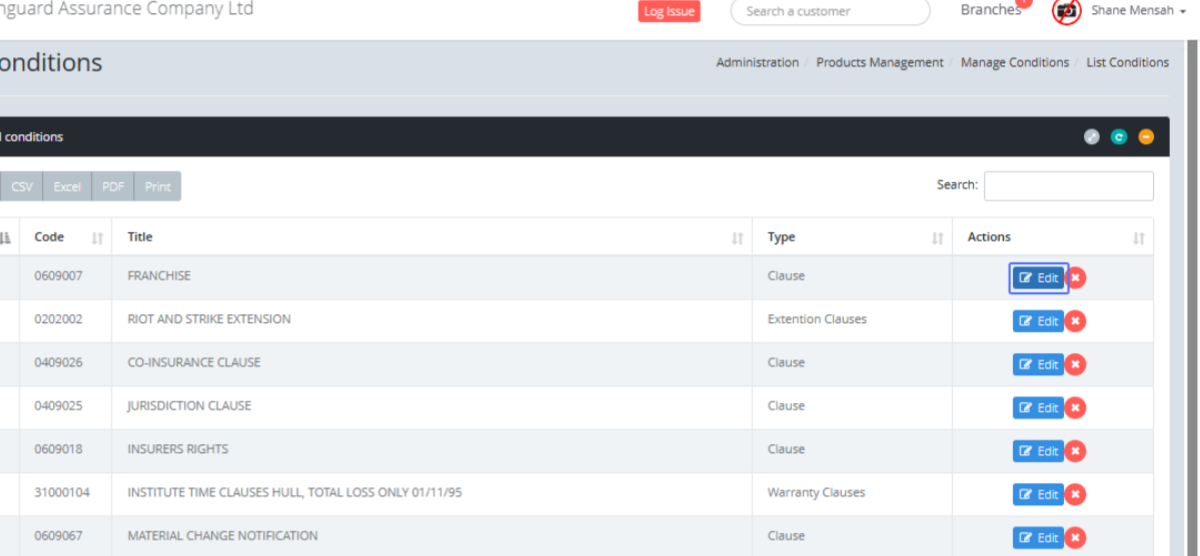Image resolution: width=1200 pixels, height=556 pixels.
Task: Edit the FRANCHISE condition
Action: 1038,278
